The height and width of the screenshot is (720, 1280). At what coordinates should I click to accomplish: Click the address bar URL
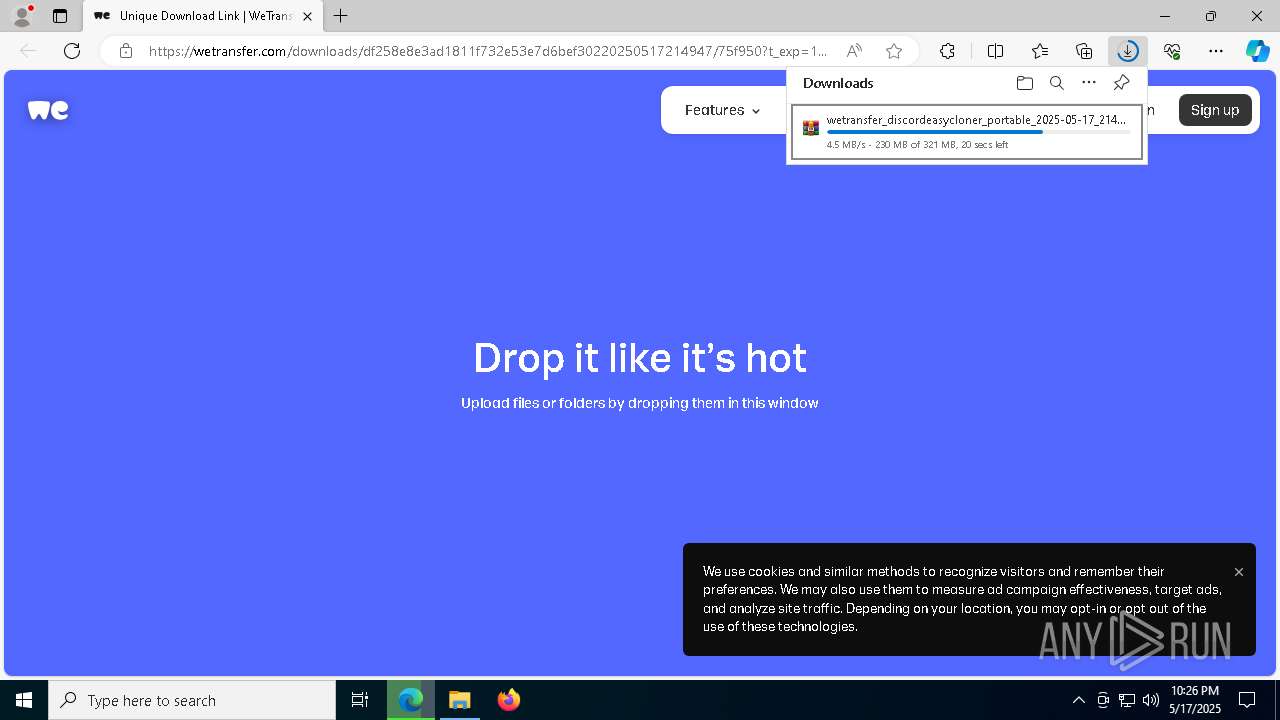coord(488,51)
